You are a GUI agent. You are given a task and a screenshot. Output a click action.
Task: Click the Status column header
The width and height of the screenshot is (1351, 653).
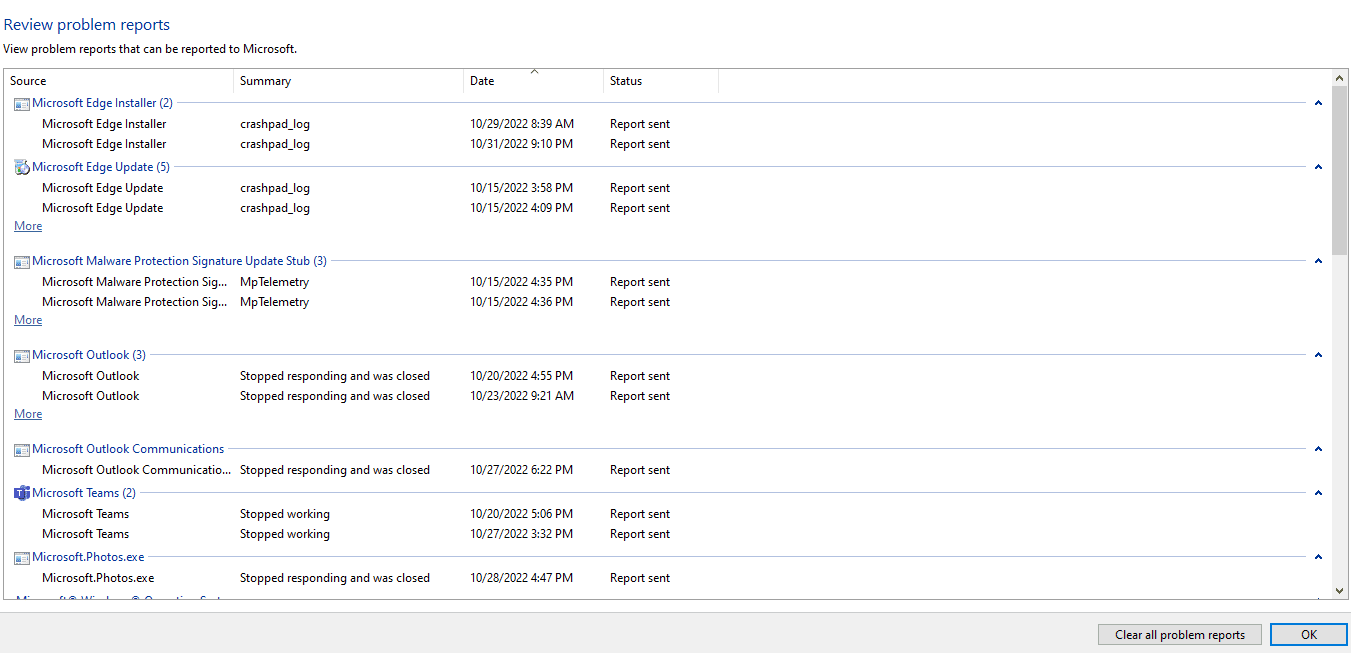pos(660,81)
